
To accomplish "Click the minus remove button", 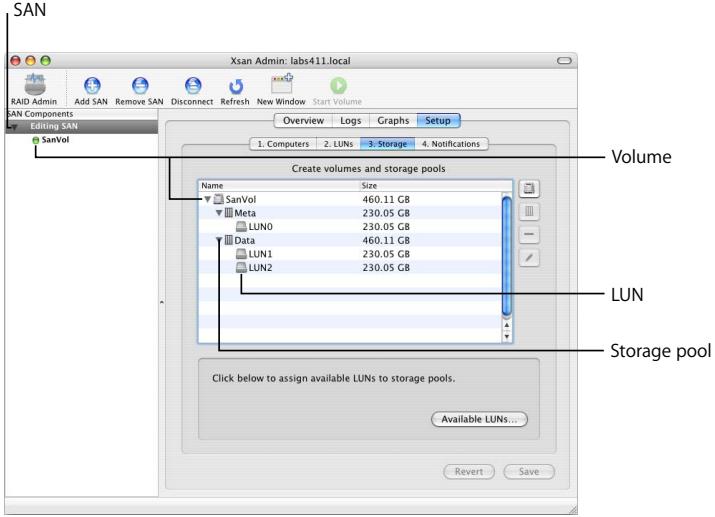I will pyautogui.click(x=529, y=234).
